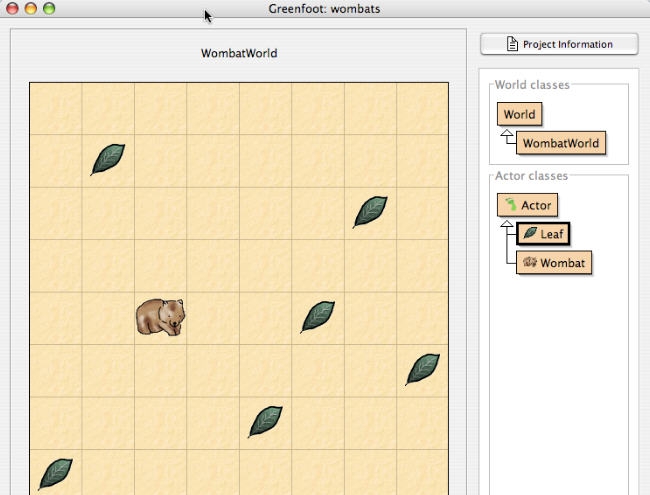Screen dimensions: 650x495
Task: Click the leaf in the upper-right of the world
Action: point(370,211)
